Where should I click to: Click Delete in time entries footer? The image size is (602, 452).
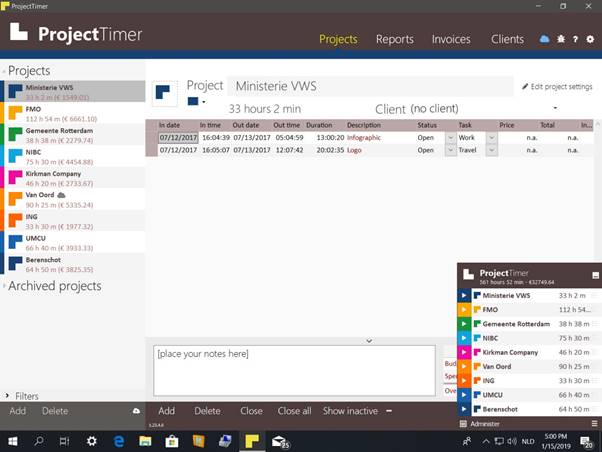[207, 411]
